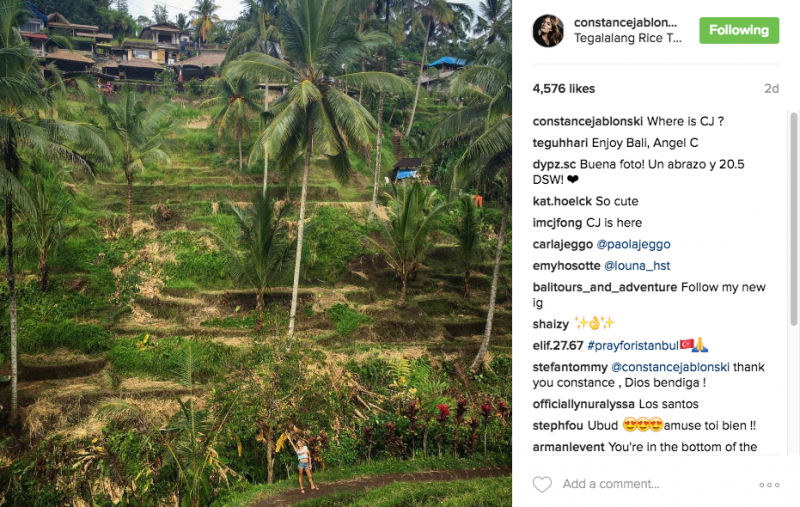Open stephfou commenter profile

click(558, 425)
